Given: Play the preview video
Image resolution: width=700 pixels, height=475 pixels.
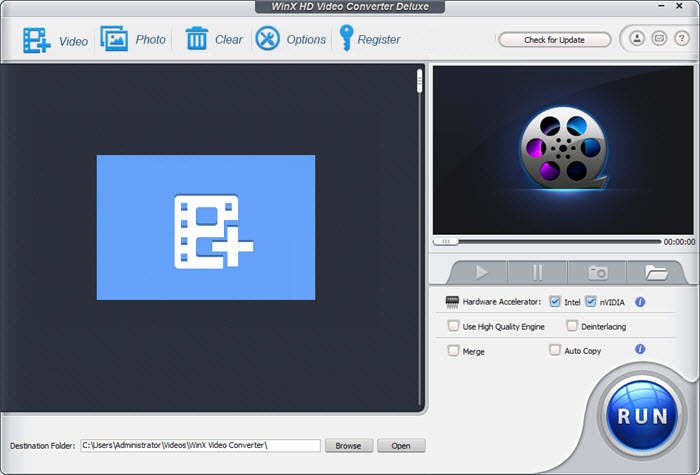Looking at the screenshot, I should click(481, 272).
